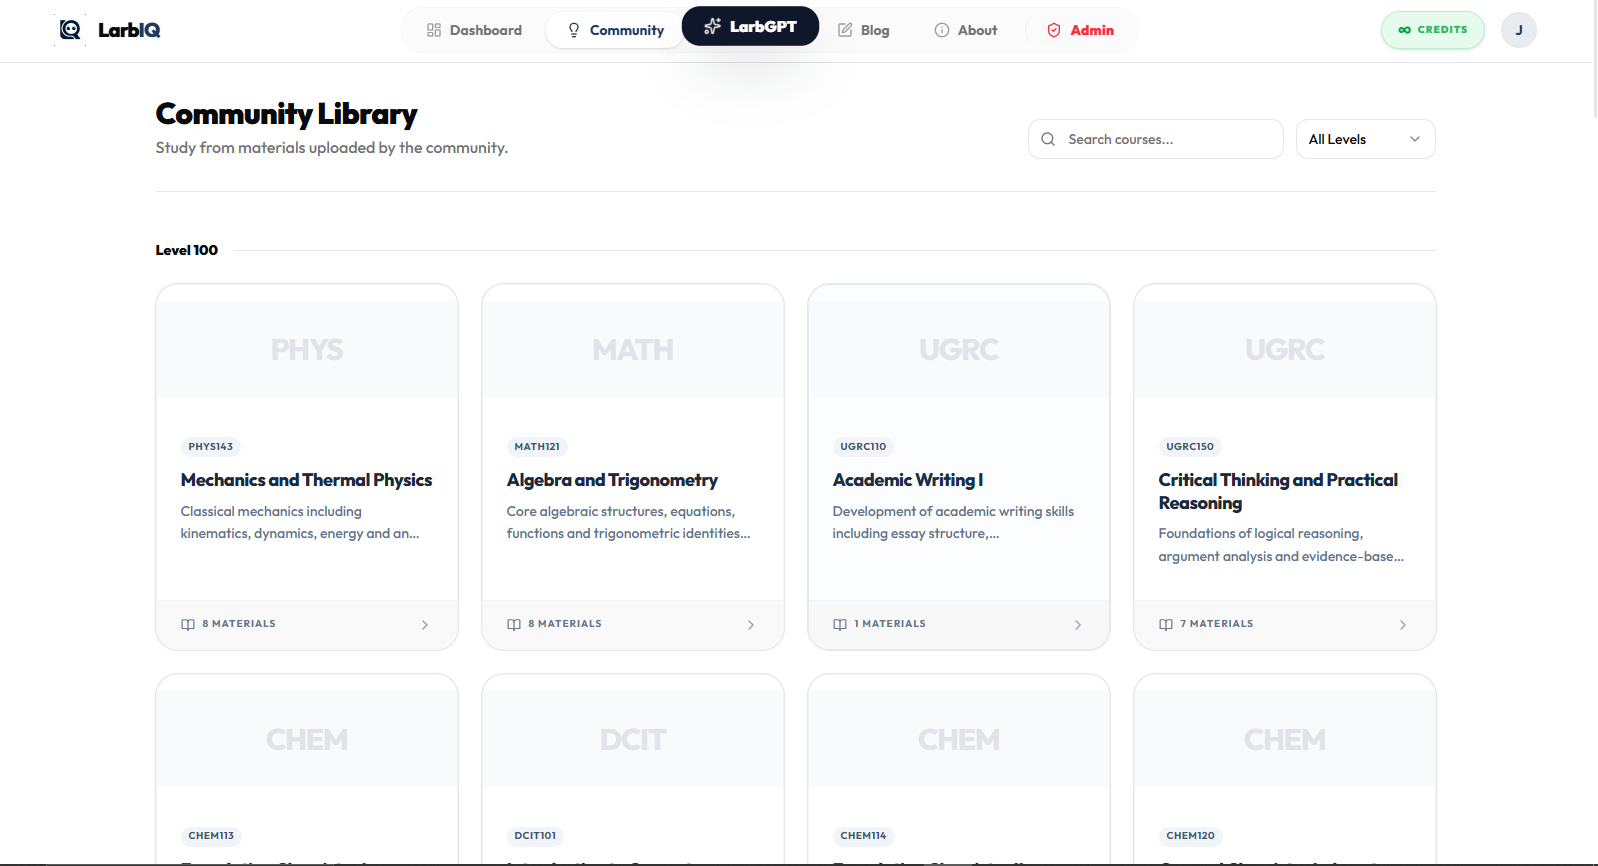
Task: Open the Blog page
Action: pyautogui.click(x=863, y=30)
